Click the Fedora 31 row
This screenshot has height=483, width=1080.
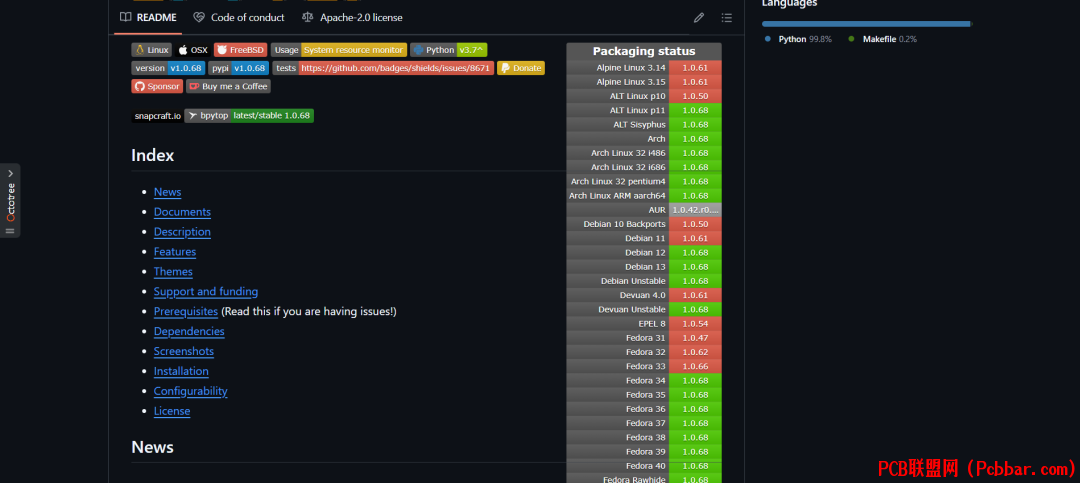[644, 338]
